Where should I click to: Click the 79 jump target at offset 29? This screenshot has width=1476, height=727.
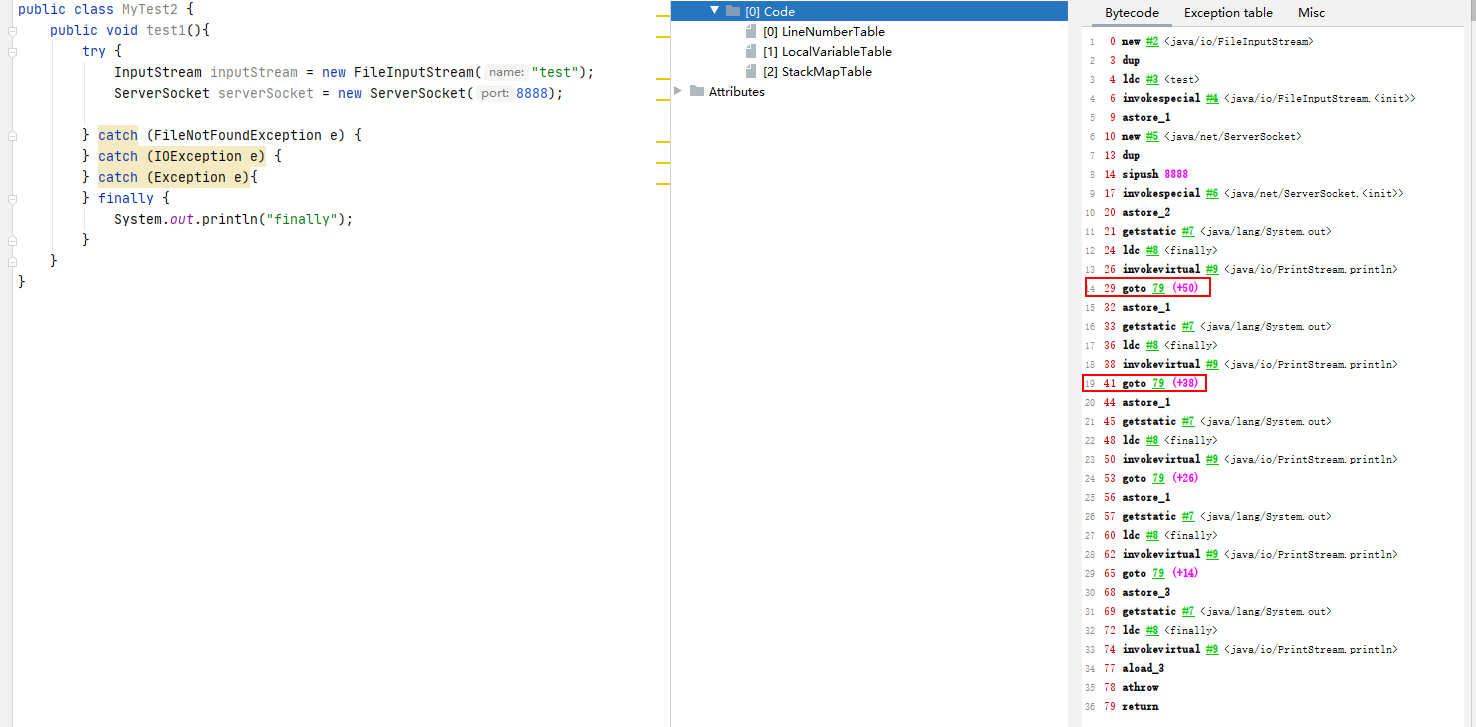coord(1158,289)
